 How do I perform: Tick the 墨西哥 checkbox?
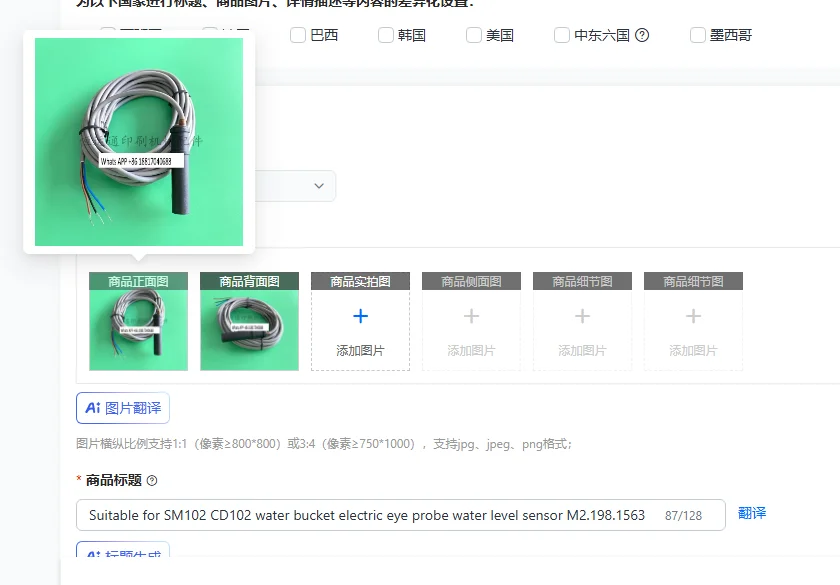(x=698, y=35)
